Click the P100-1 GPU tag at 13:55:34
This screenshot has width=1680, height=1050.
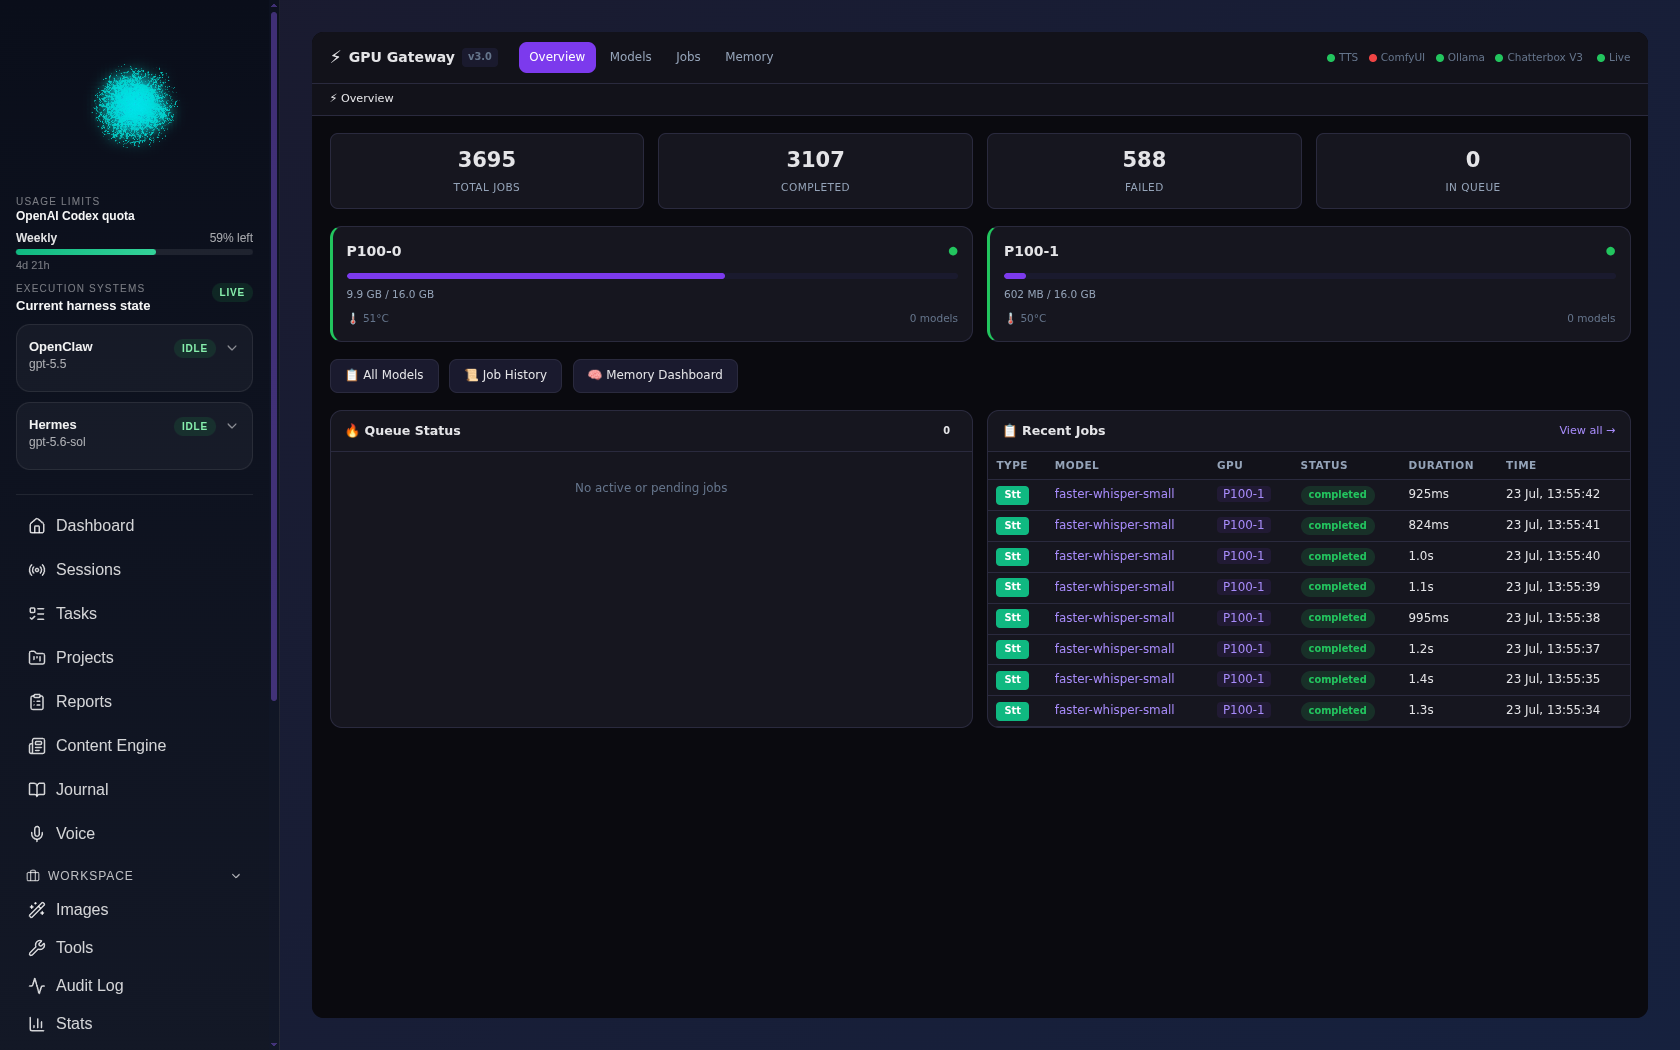point(1243,711)
